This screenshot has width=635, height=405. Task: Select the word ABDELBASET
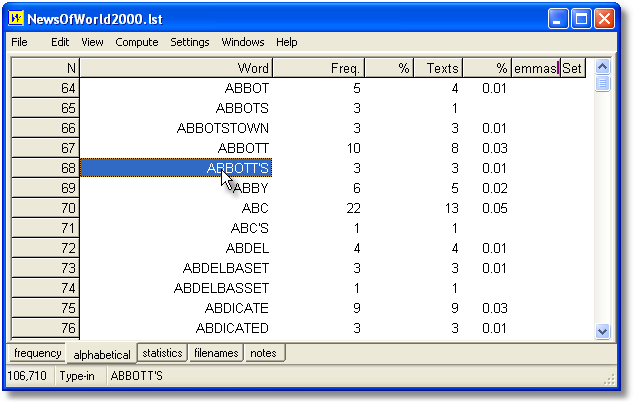tap(226, 268)
